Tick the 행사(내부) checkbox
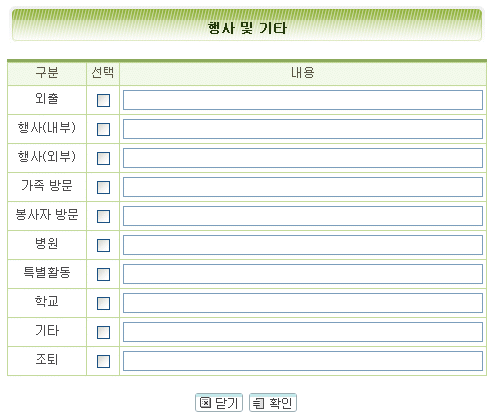Image resolution: width=492 pixels, height=417 pixels. click(103, 129)
